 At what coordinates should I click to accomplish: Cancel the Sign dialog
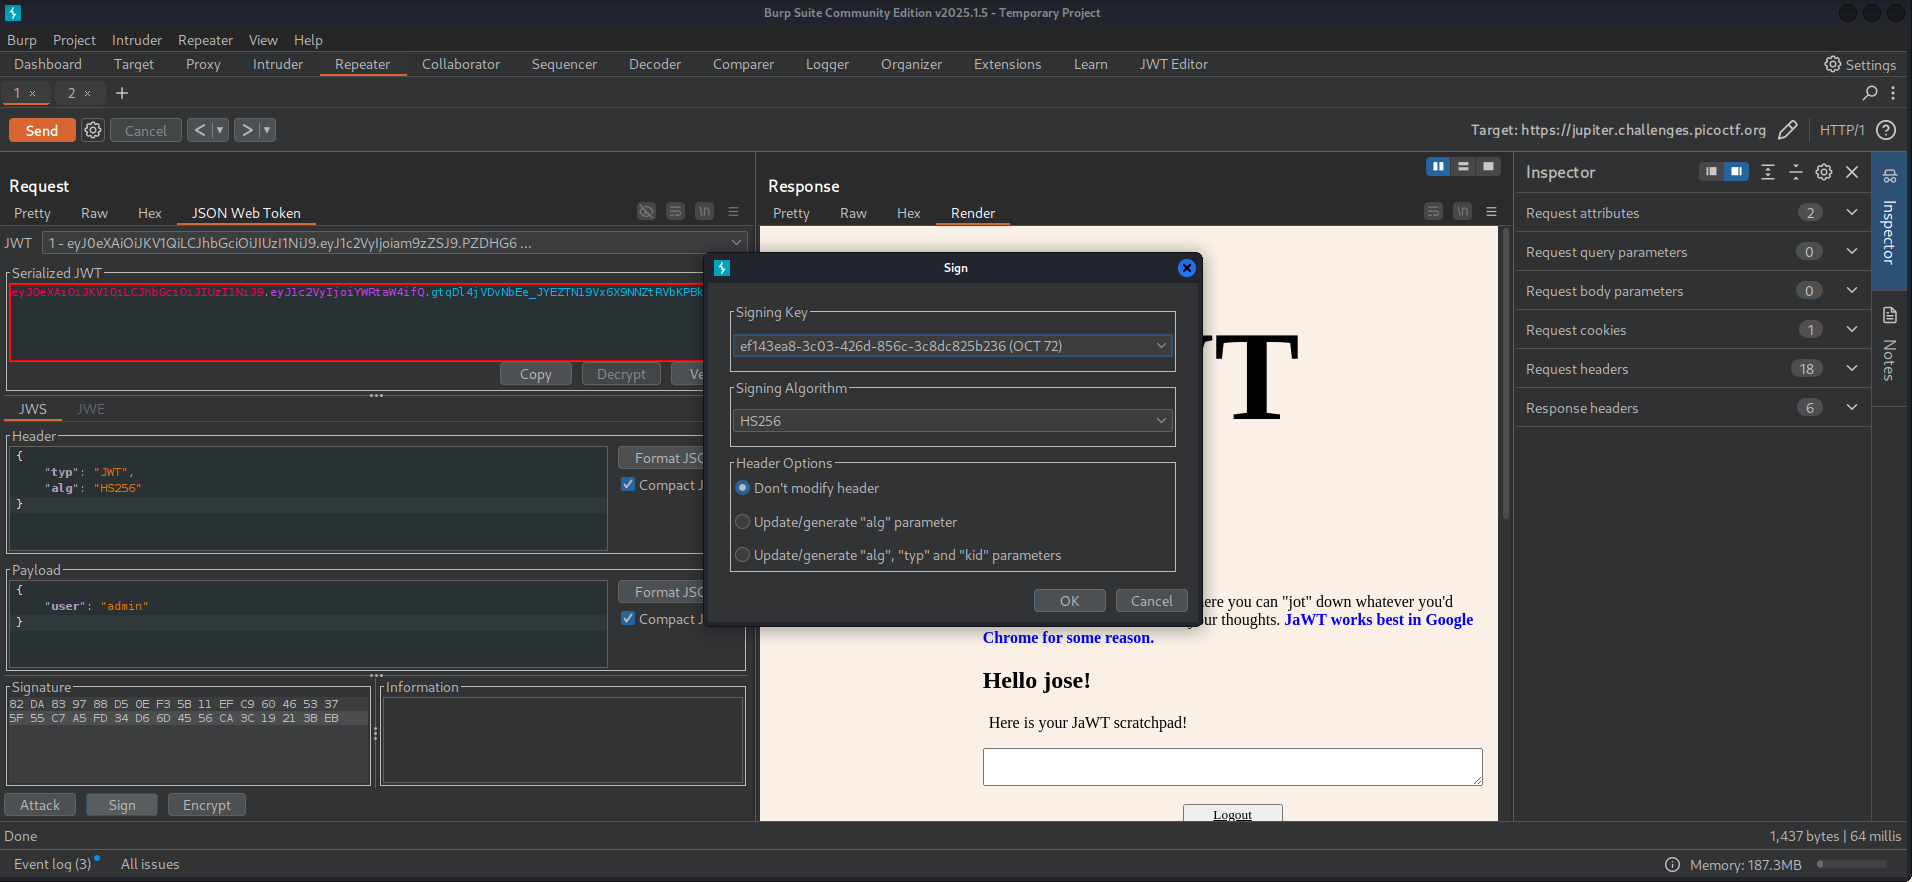(x=1152, y=601)
